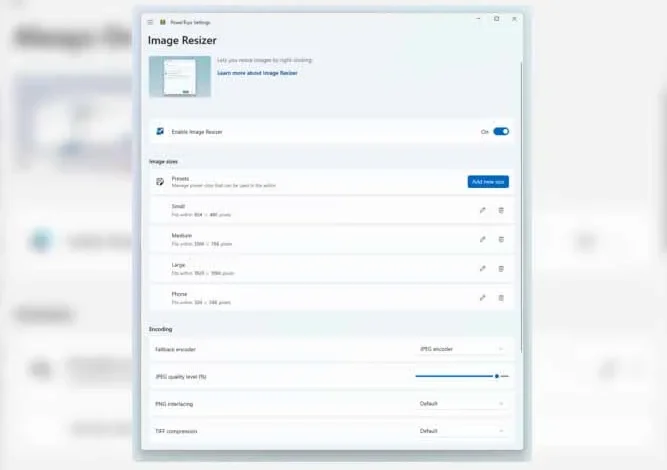Delete the Medium preset
Viewport: 667px width, 470px height.
point(501,239)
